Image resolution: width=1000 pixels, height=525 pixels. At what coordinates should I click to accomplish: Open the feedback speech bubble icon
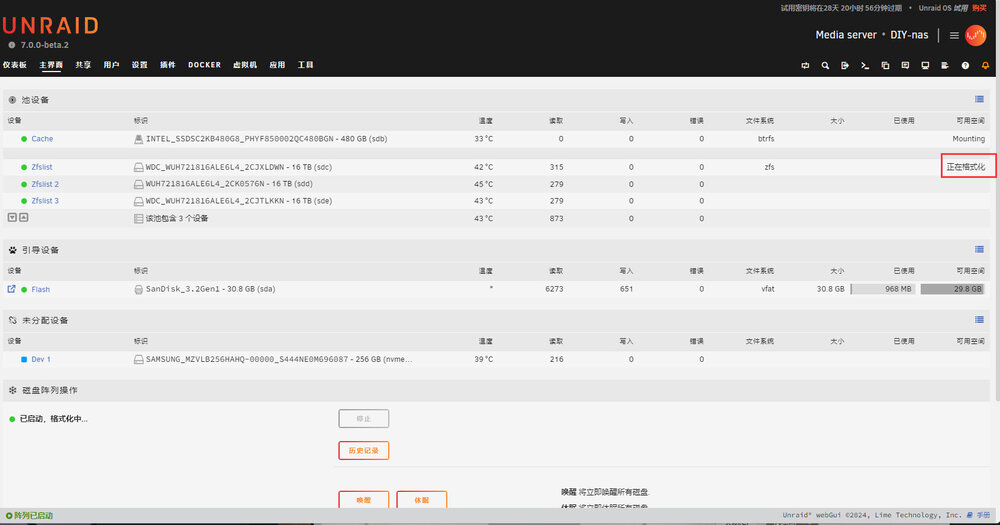905,65
